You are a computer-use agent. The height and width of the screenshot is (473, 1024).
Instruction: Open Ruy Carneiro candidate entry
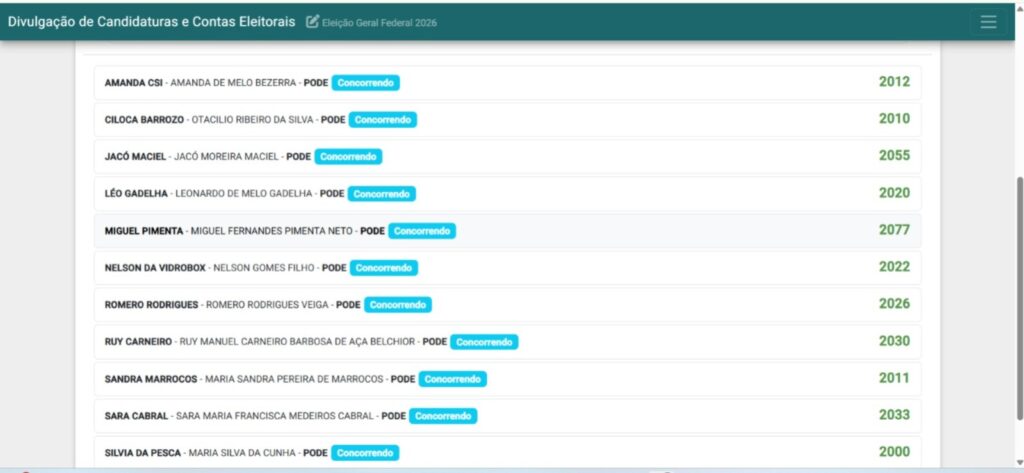click(x=507, y=342)
